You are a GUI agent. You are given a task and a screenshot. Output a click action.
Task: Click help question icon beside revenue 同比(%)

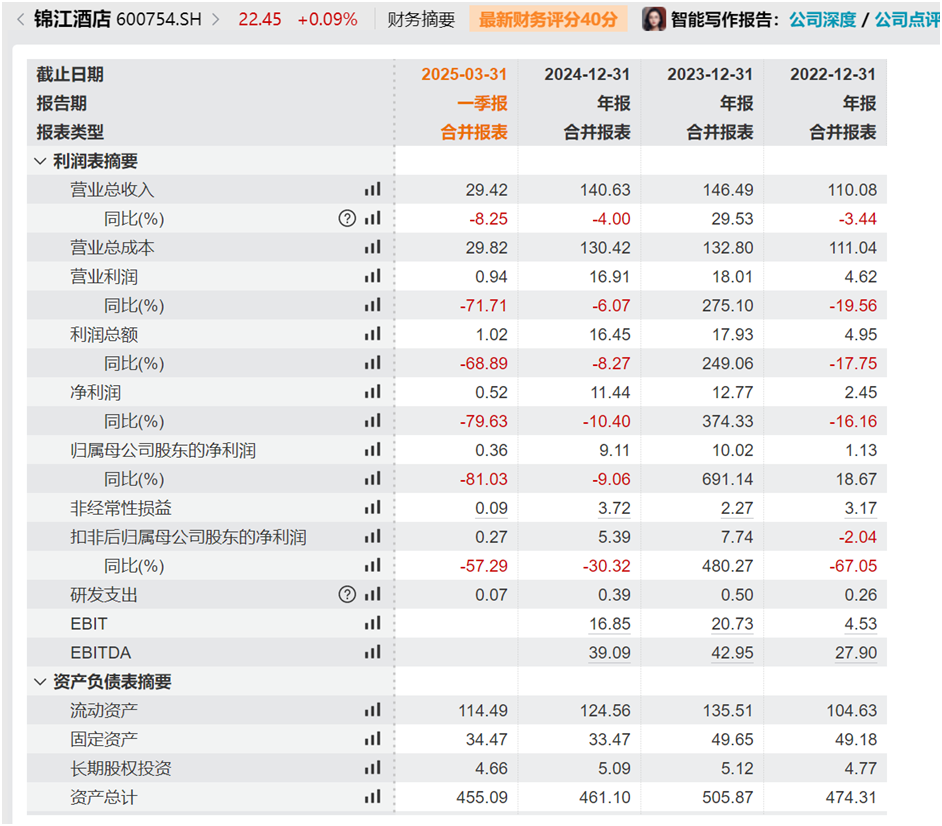coord(347,218)
